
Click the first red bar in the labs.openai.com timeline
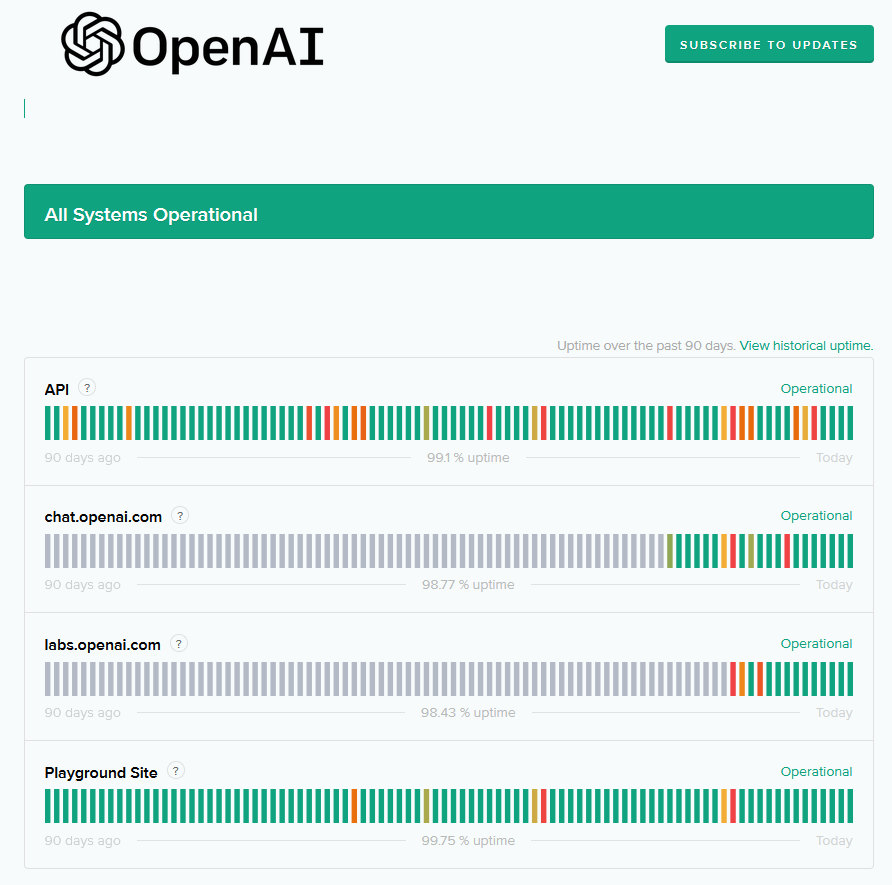[x=733, y=679]
